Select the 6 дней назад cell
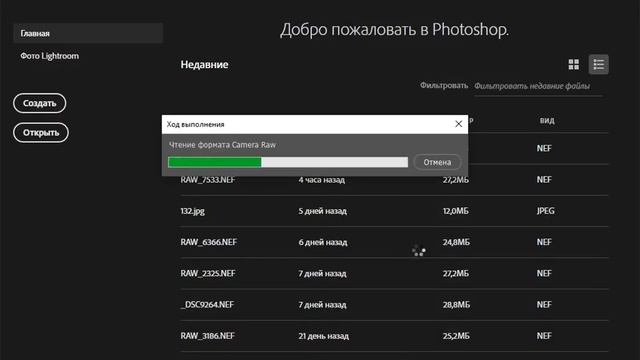Viewport: 640px width, 360px height. click(x=322, y=242)
